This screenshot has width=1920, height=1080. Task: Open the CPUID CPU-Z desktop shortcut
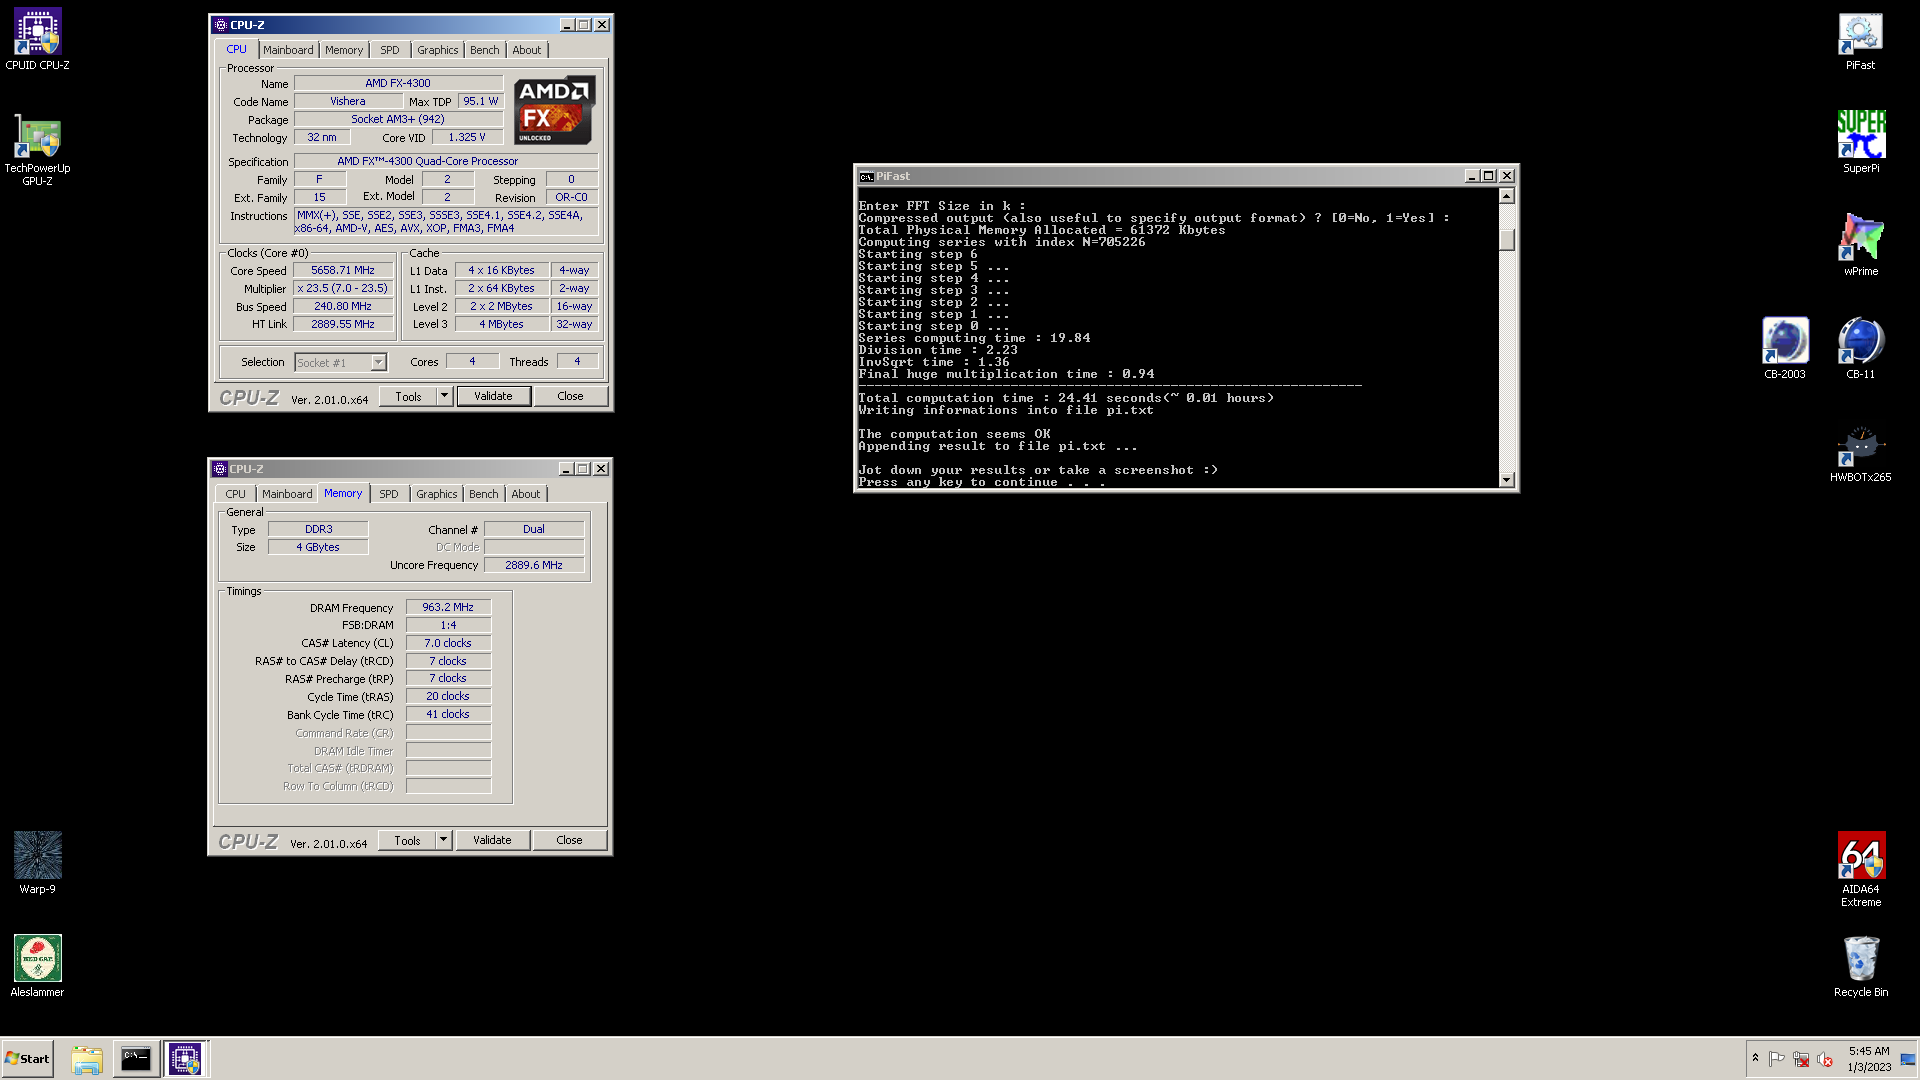pyautogui.click(x=37, y=39)
